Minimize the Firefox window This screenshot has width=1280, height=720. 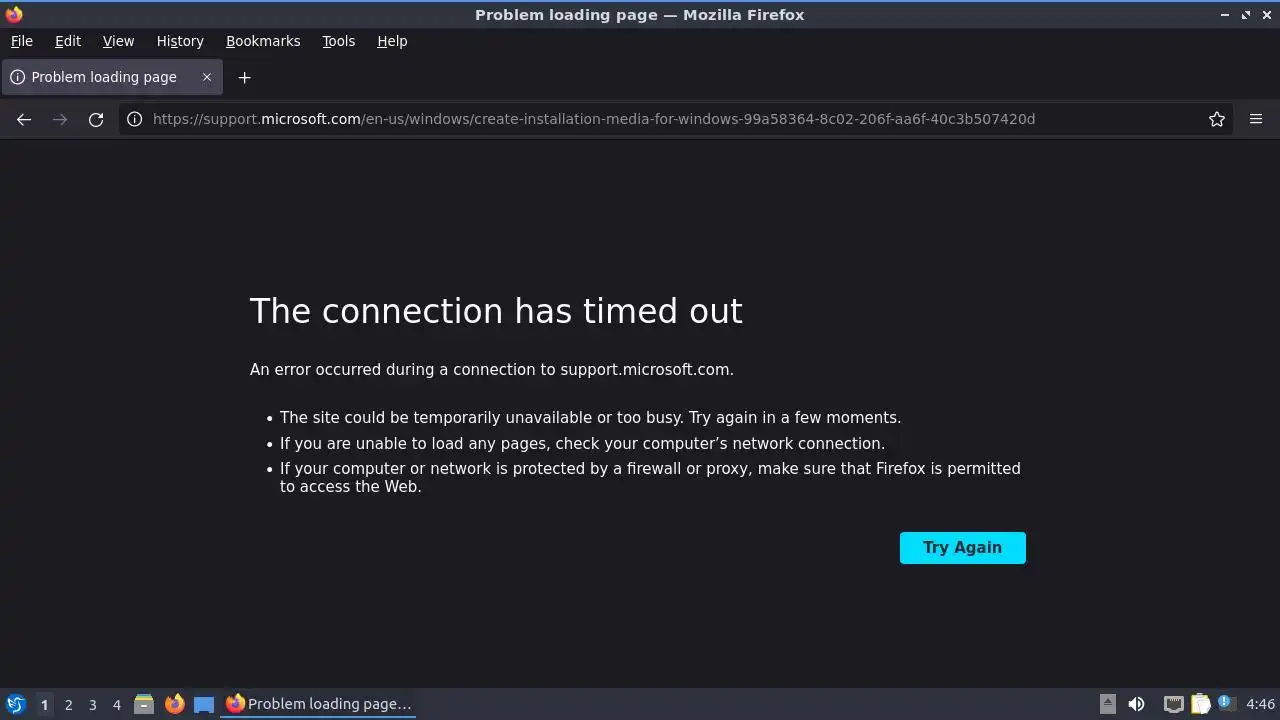tap(1225, 15)
